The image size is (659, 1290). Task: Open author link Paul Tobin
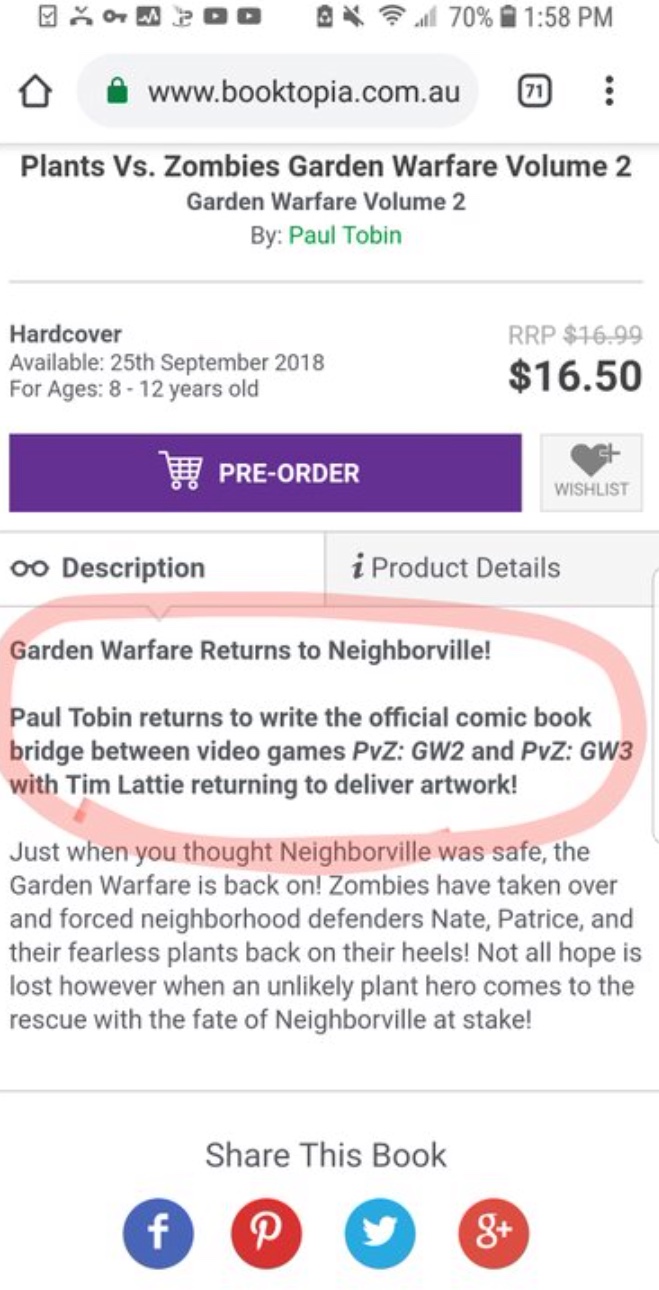coord(345,236)
